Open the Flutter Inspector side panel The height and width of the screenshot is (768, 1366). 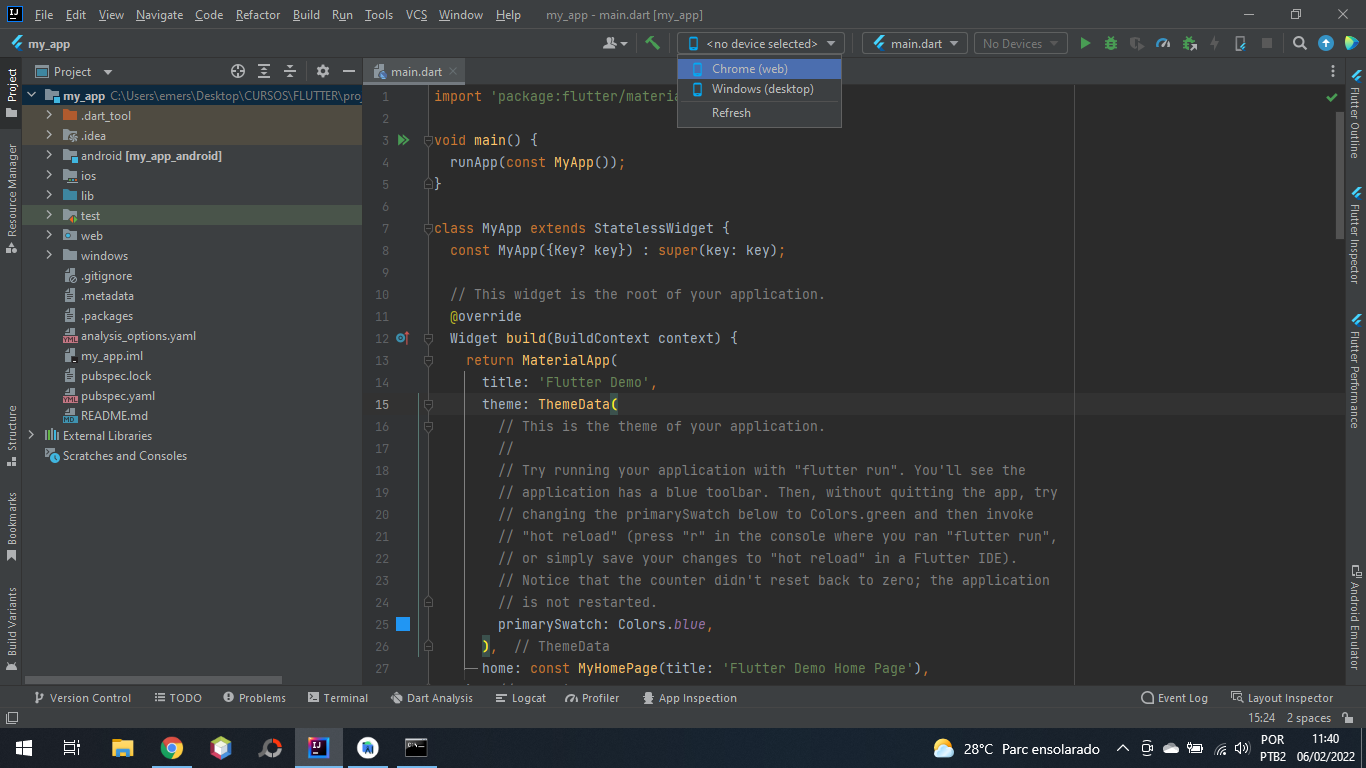pyautogui.click(x=1355, y=234)
